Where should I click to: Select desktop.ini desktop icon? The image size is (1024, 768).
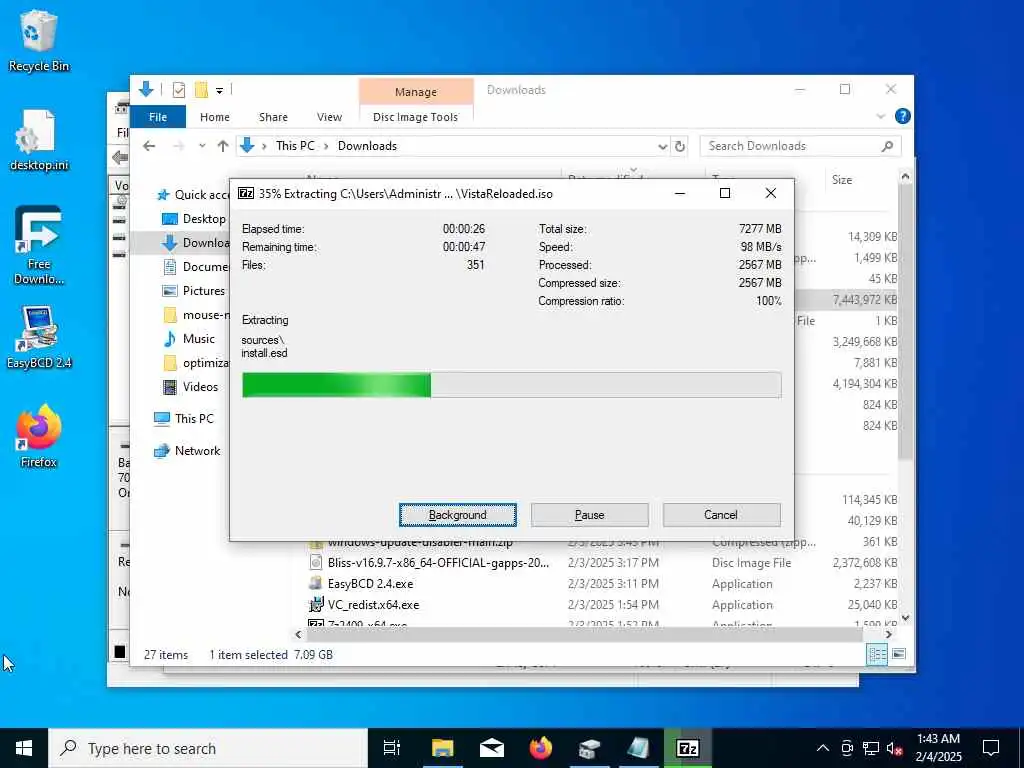[x=39, y=141]
